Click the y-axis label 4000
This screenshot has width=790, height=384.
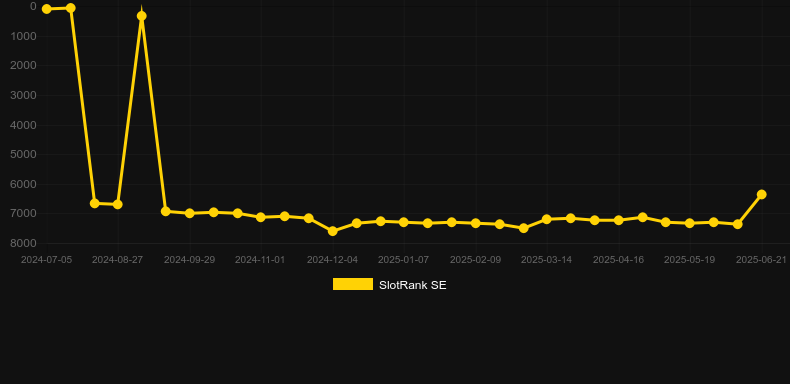(24, 124)
